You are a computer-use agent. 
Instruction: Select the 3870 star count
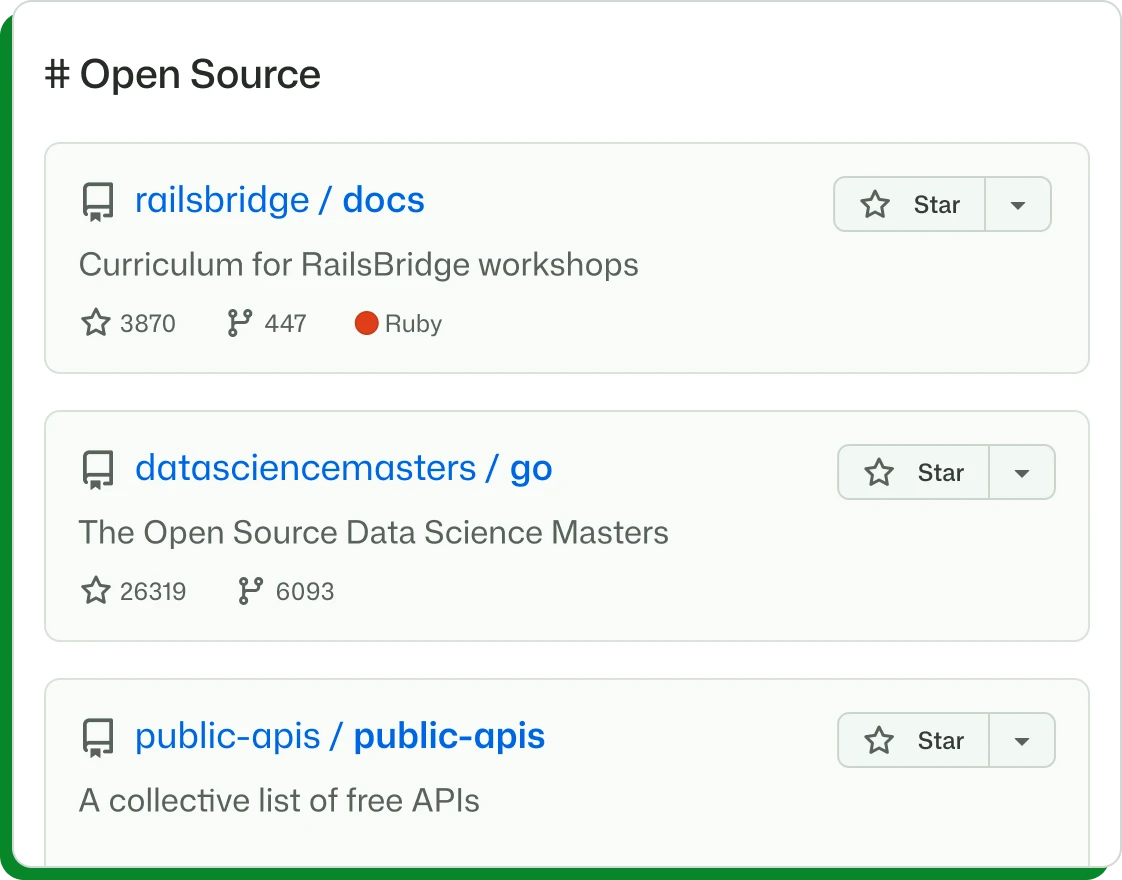[x=147, y=323]
